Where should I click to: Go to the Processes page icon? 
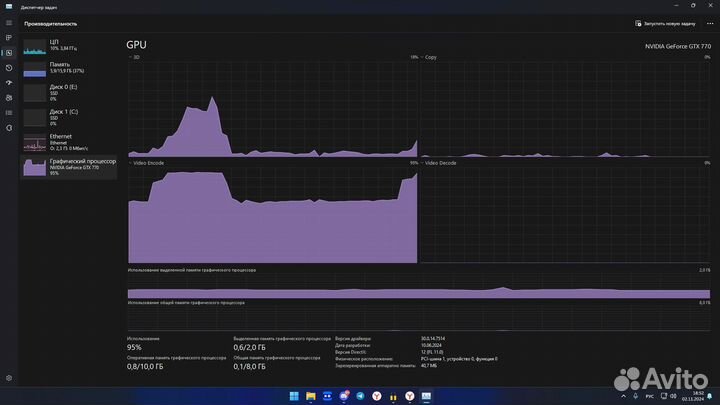point(9,38)
